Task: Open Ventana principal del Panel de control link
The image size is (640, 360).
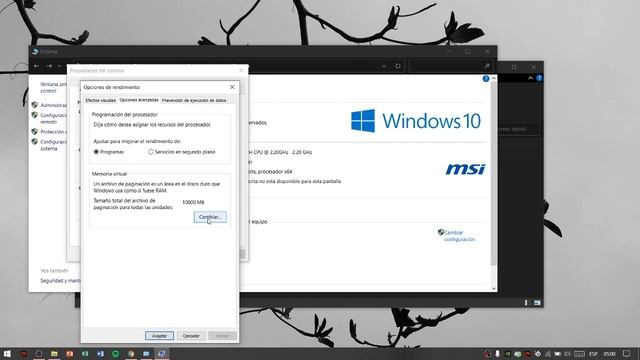Action: (x=53, y=87)
